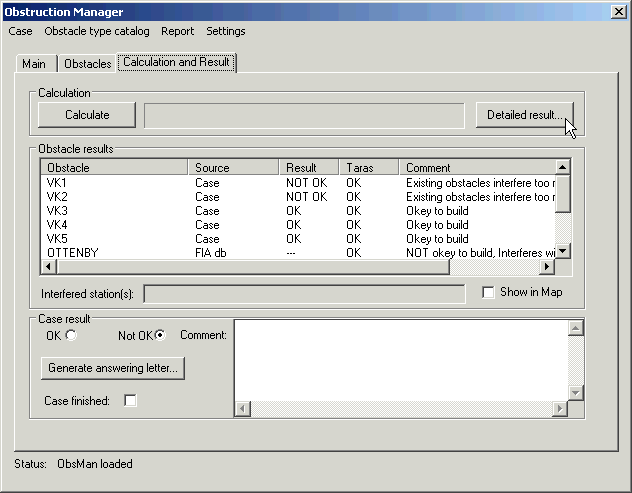Switch to the Obstacles tab
Image resolution: width=632 pixels, height=493 pixels.
coord(87,64)
